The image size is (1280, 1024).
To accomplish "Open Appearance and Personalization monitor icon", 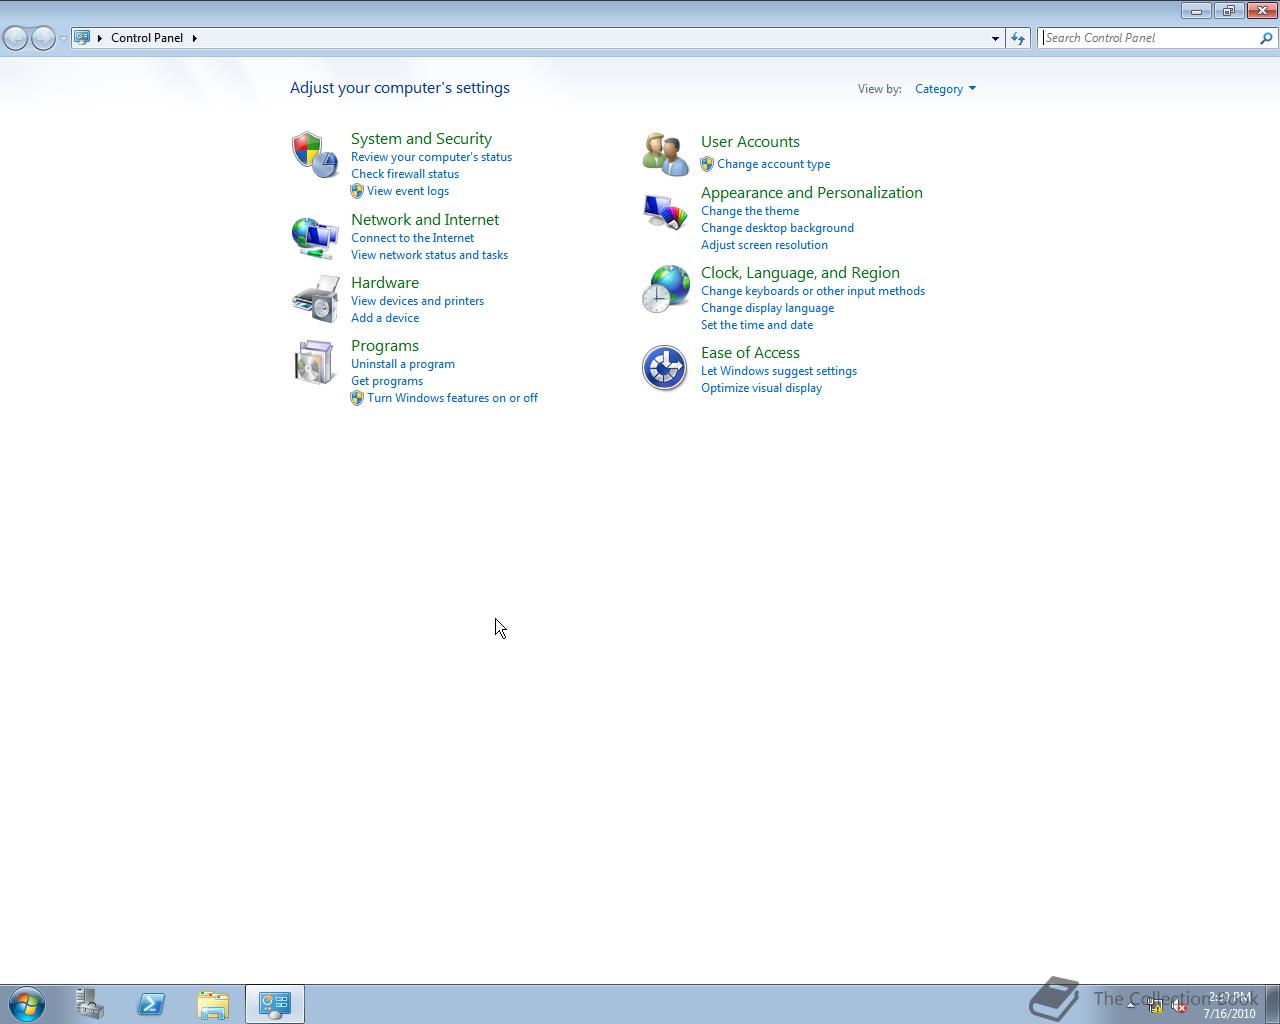I will (x=665, y=211).
